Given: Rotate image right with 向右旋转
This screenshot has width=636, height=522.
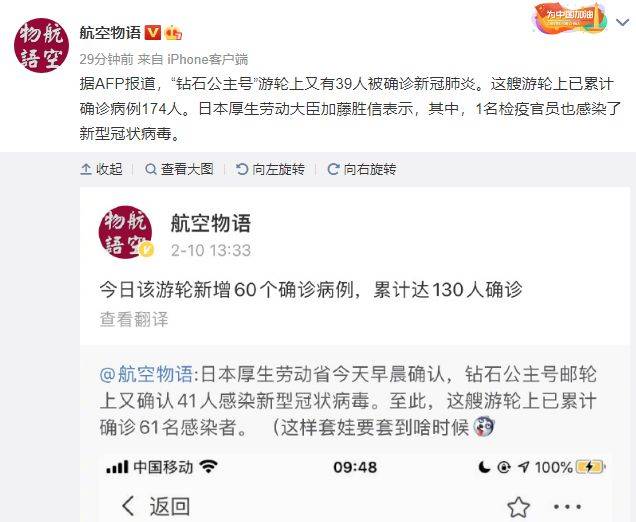Looking at the screenshot, I should click(x=362, y=169).
